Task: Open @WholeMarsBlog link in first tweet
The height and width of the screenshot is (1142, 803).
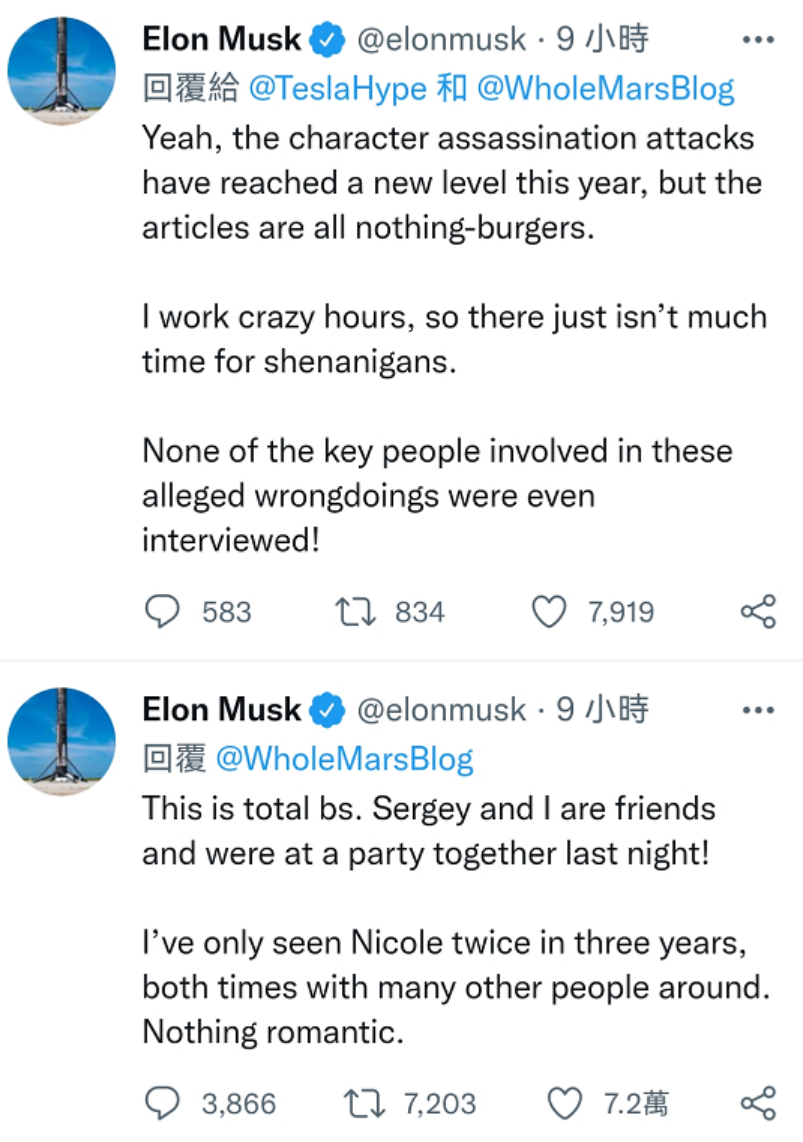Action: coord(605,88)
